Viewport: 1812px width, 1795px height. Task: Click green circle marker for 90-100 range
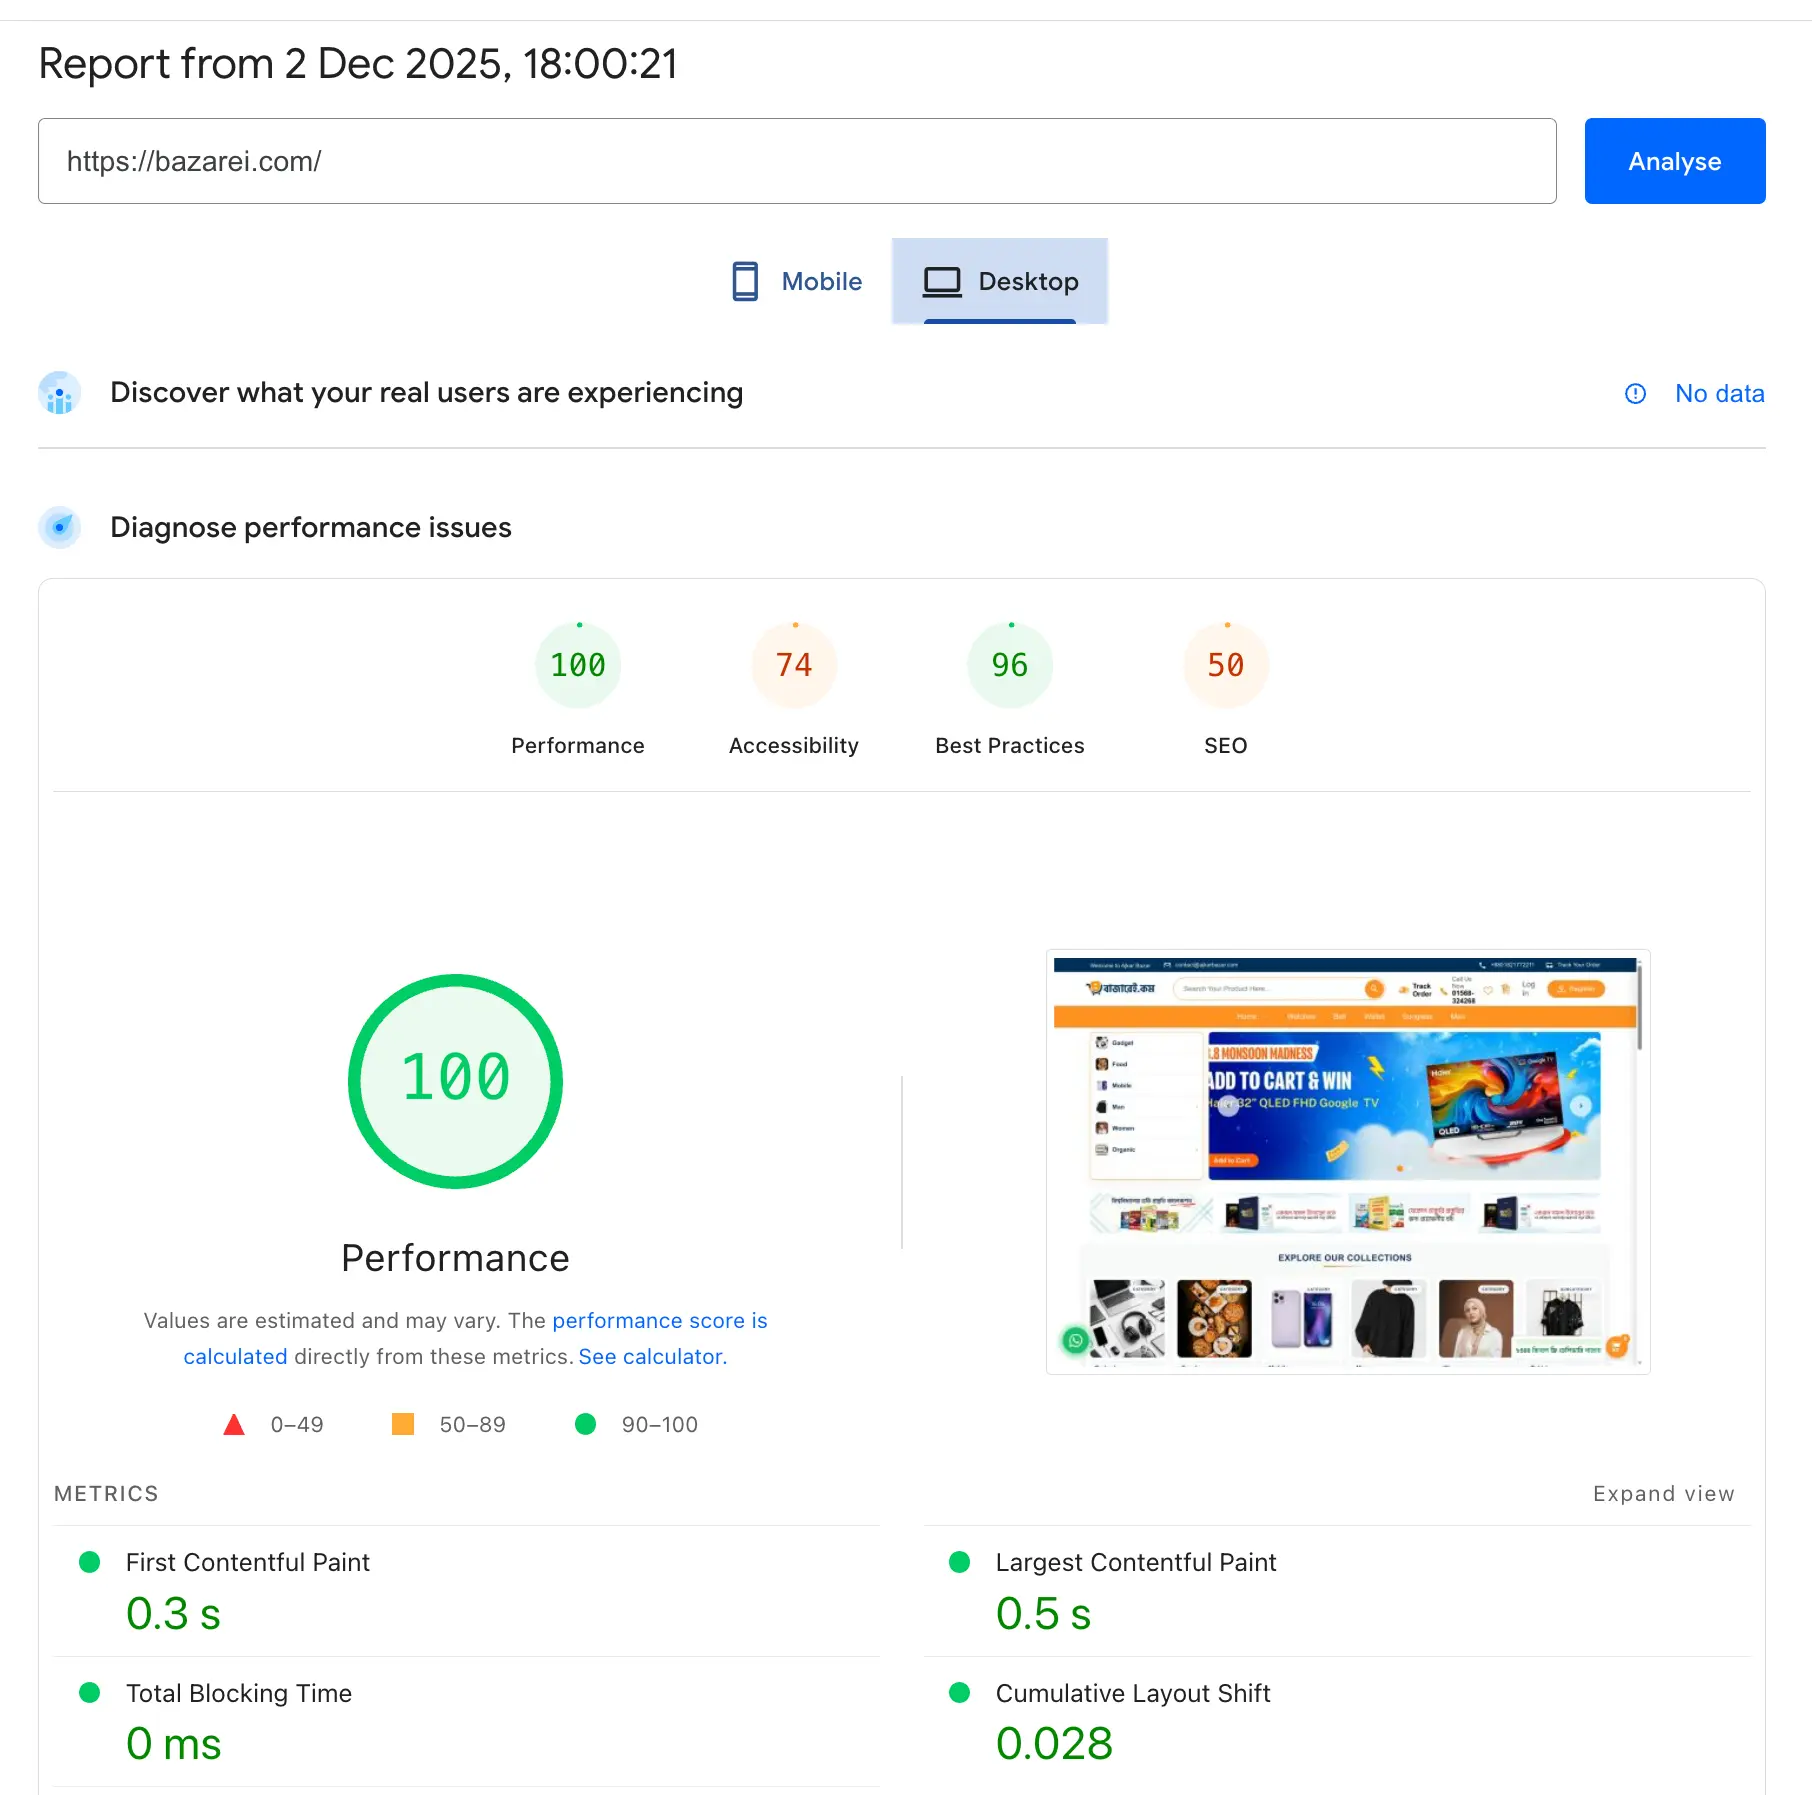585,1424
